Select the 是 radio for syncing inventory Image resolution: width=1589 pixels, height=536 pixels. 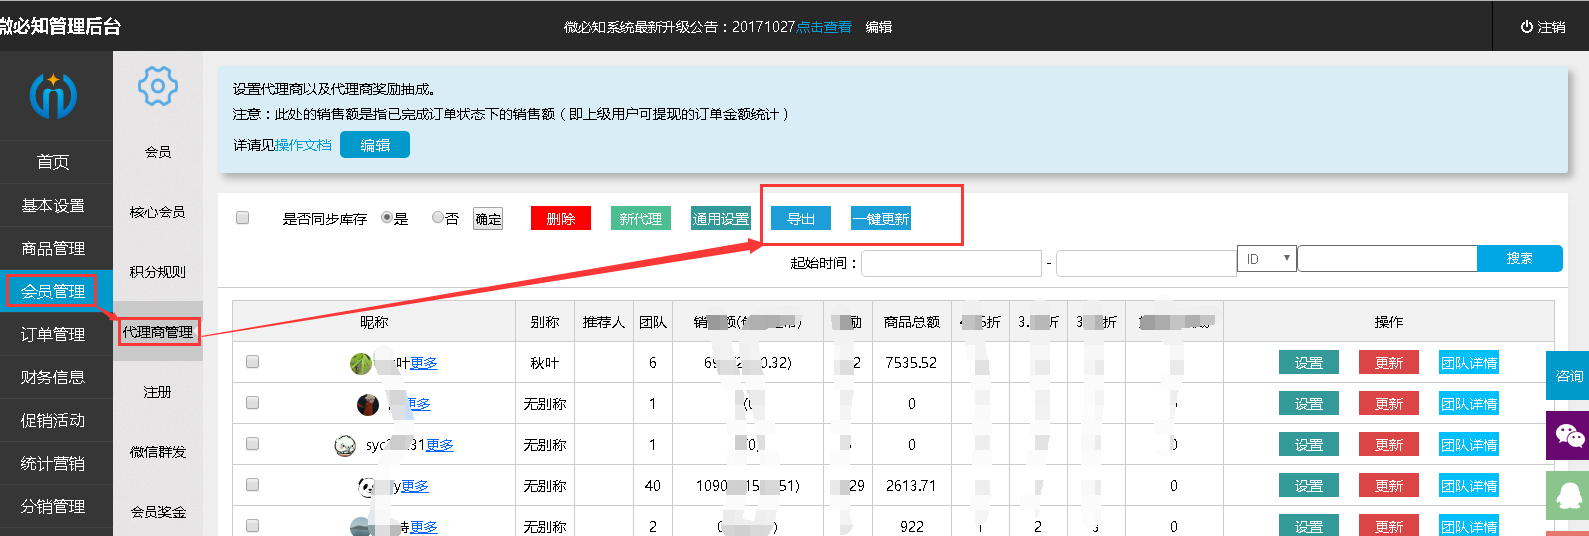(x=387, y=218)
